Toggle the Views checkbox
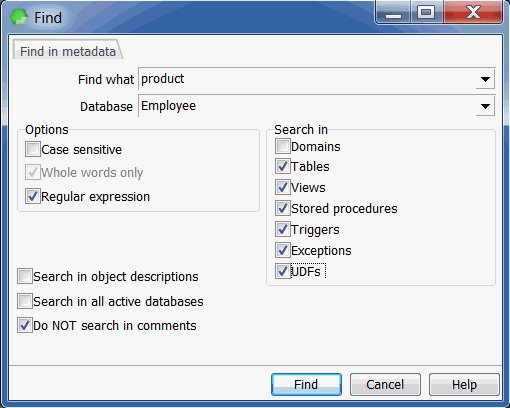The image size is (510, 408). click(283, 187)
